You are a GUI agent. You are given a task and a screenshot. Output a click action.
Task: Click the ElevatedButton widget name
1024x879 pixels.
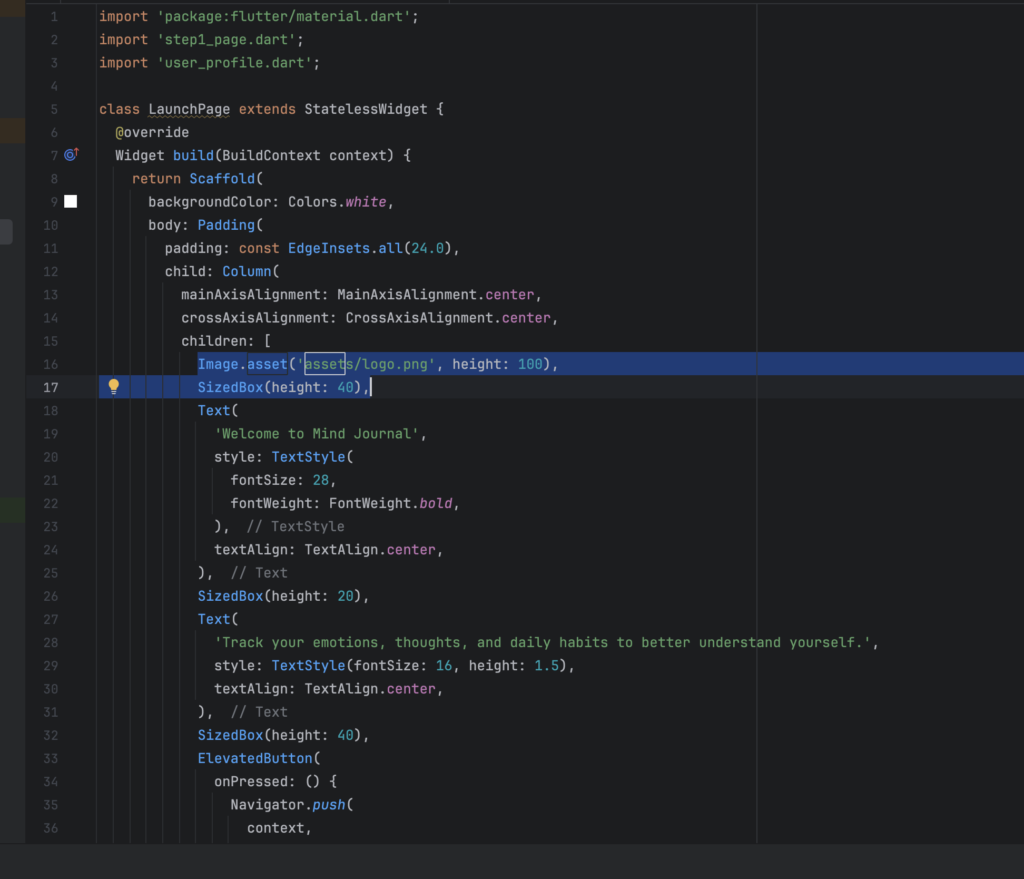[x=255, y=758]
